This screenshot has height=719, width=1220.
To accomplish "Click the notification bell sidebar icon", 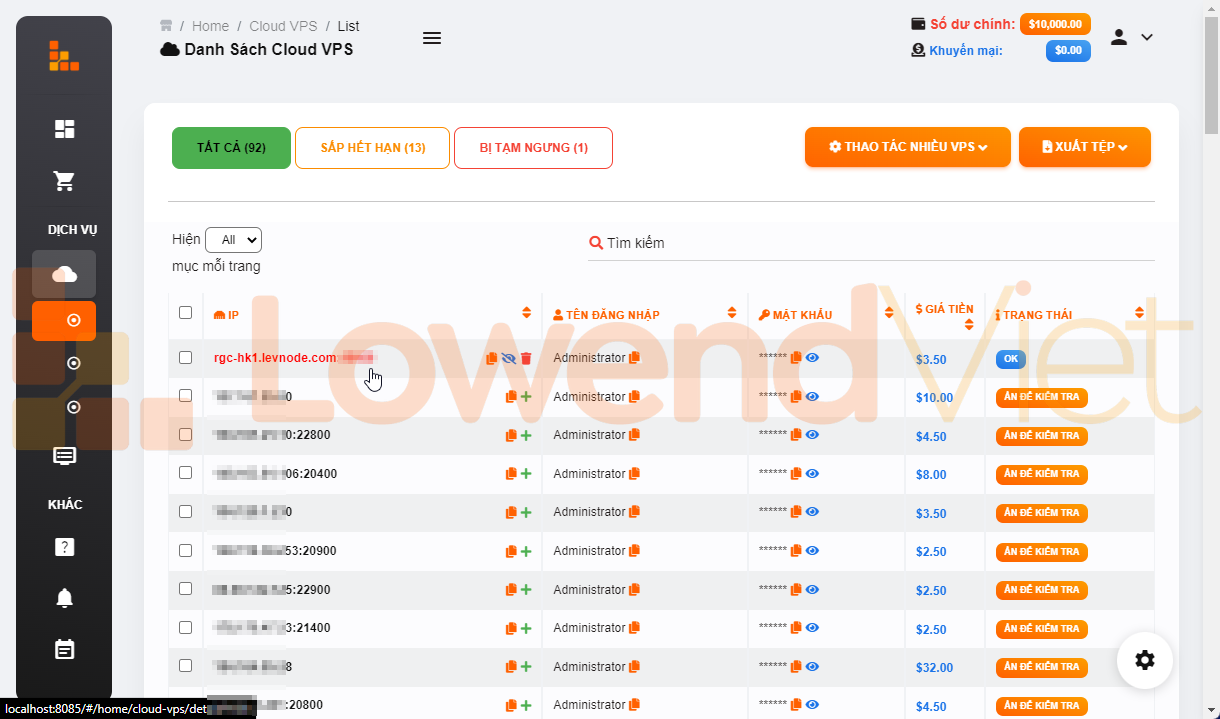I will click(x=64, y=598).
